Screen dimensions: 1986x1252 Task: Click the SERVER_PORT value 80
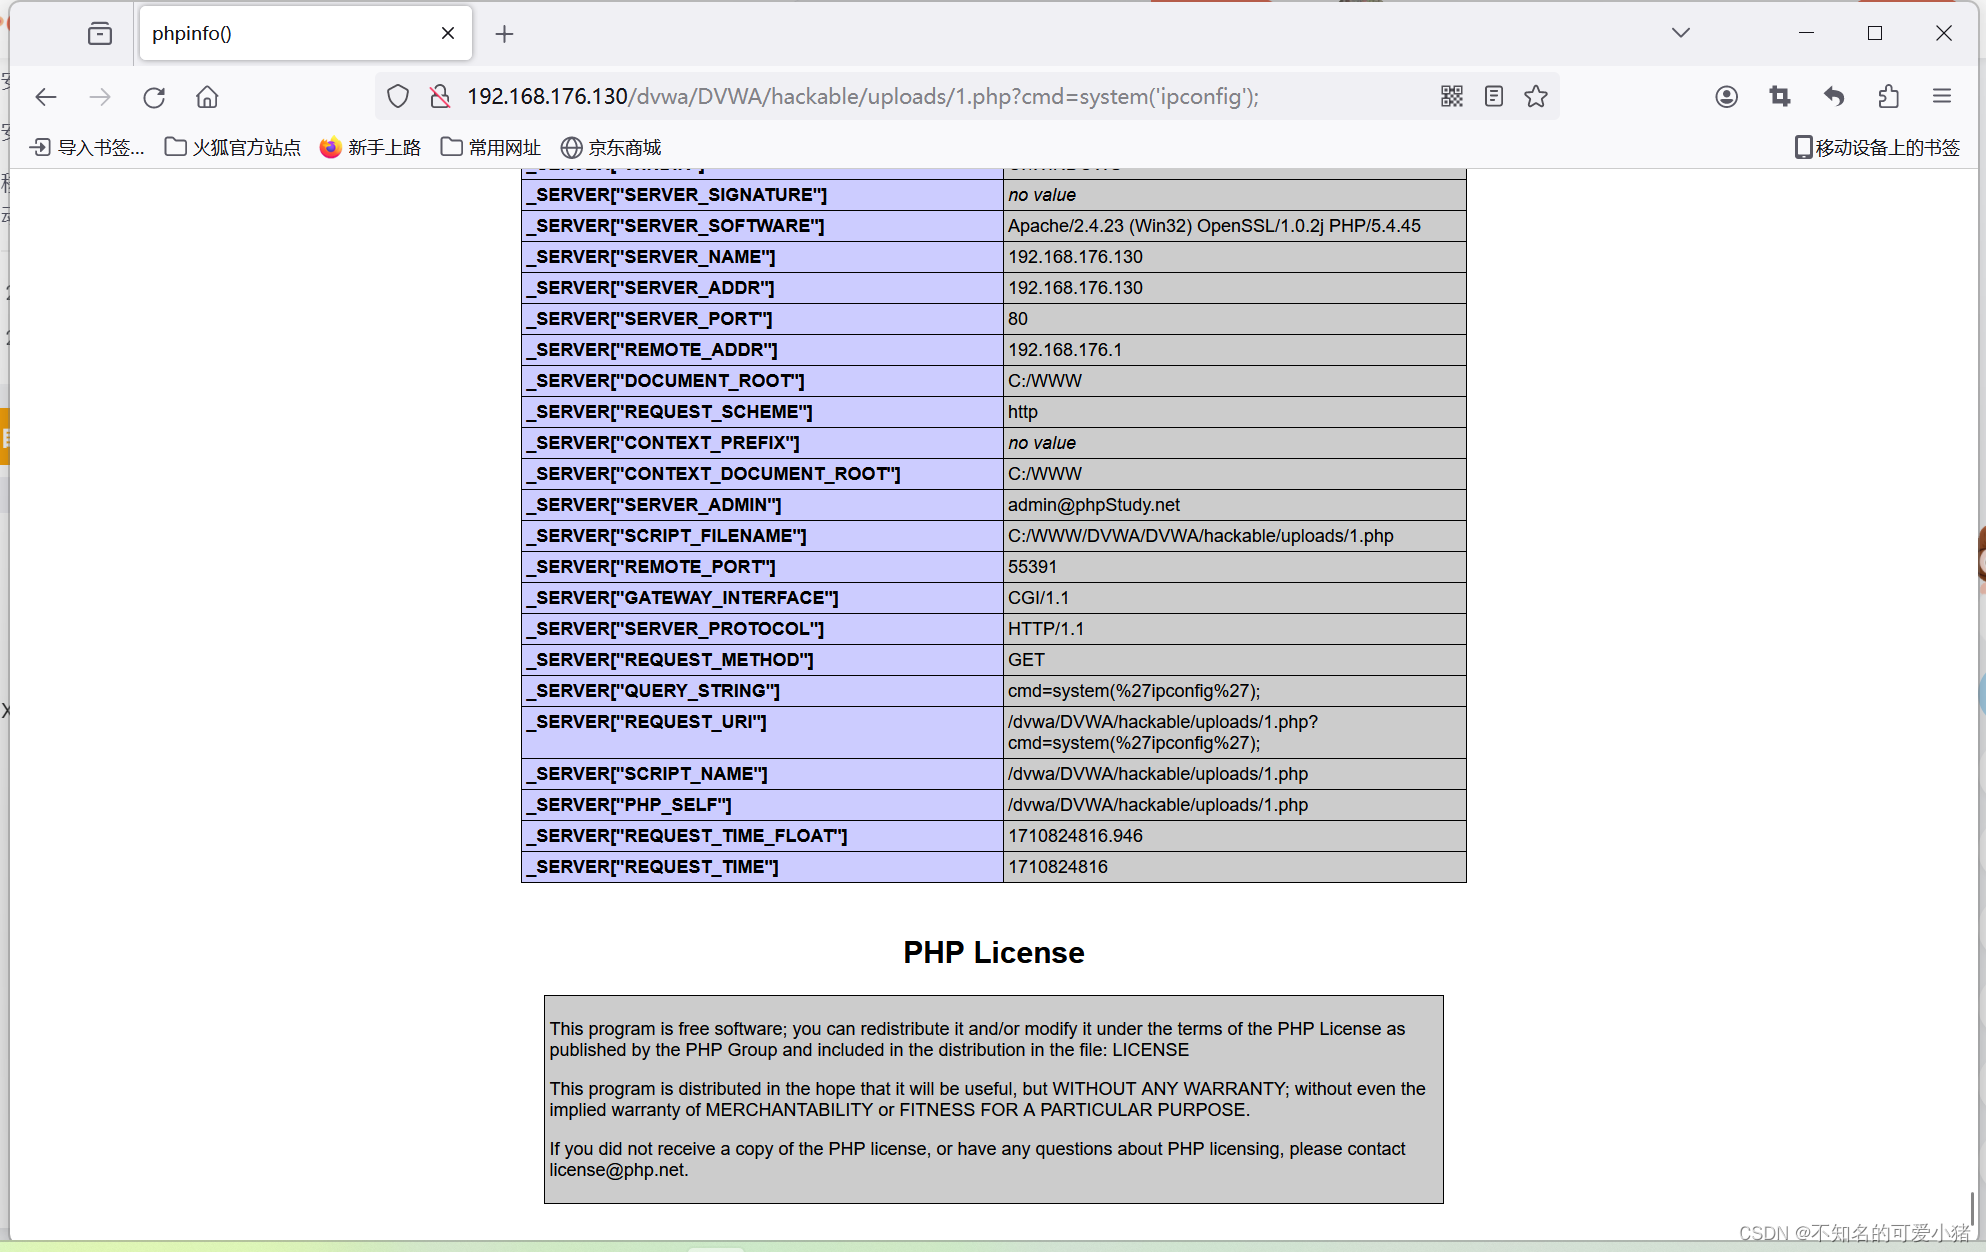(x=1018, y=319)
